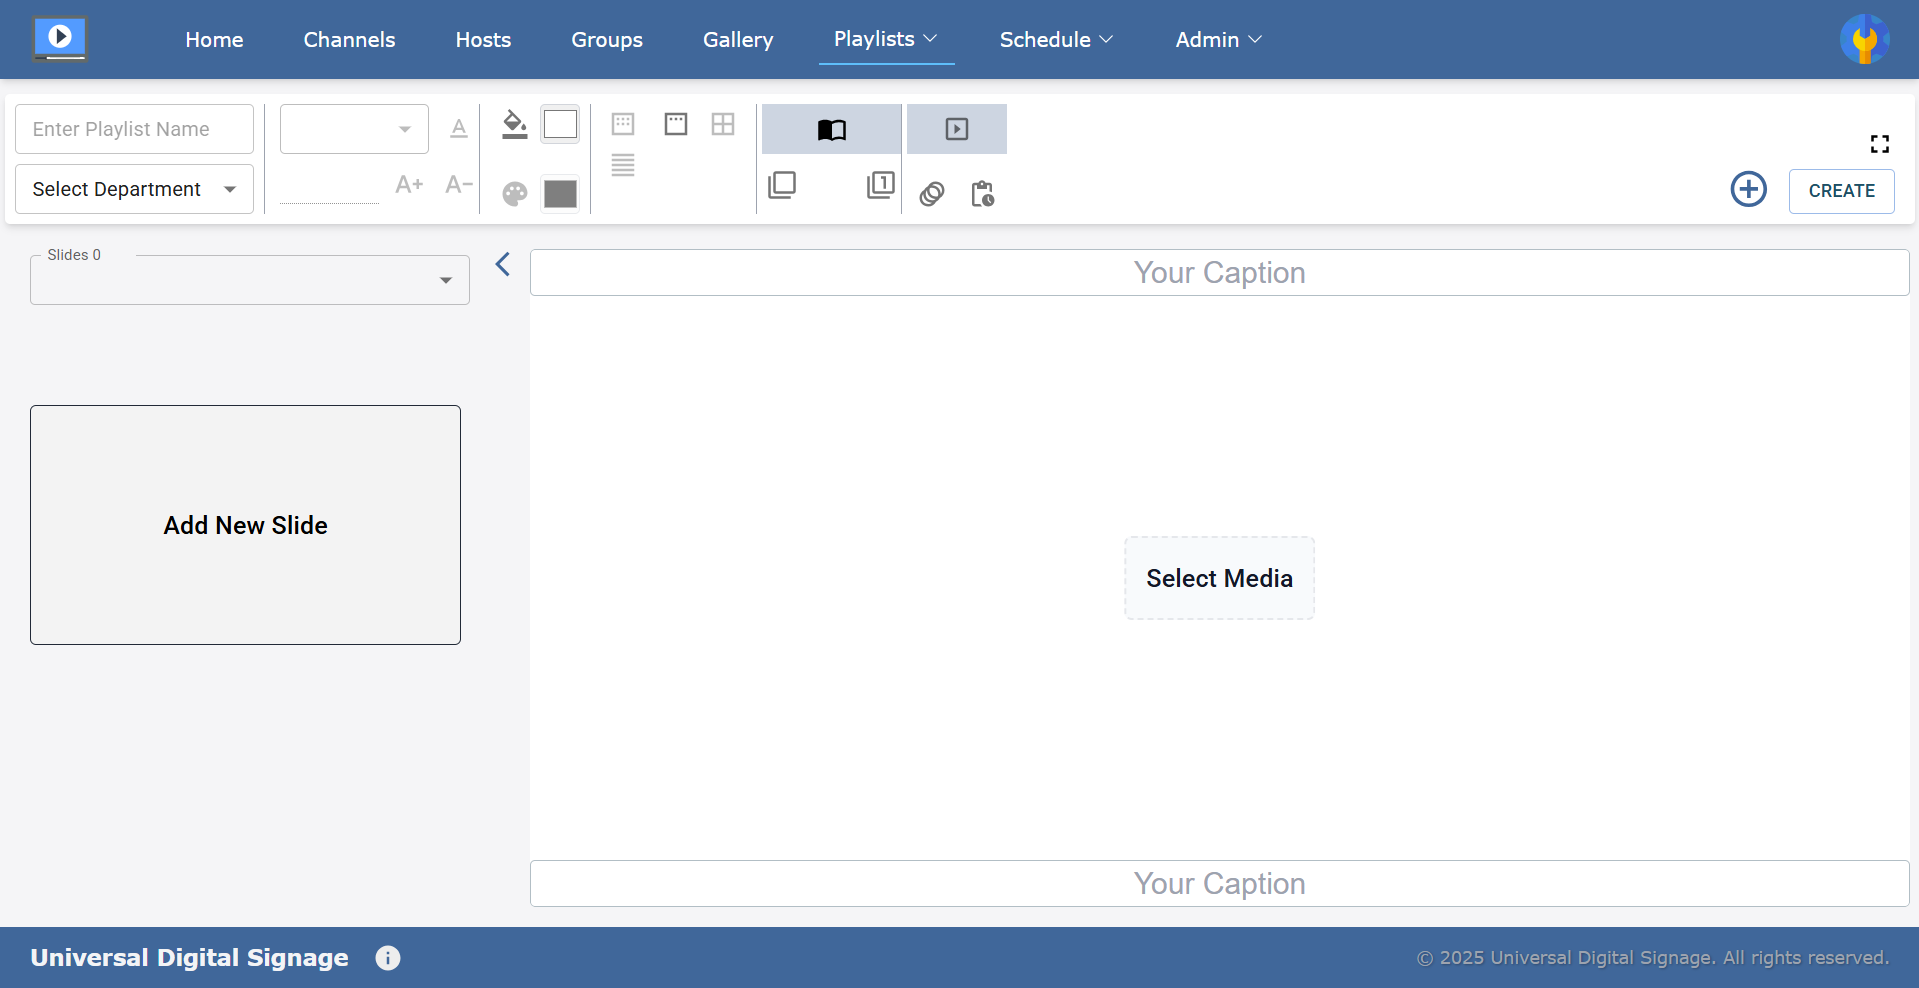The image size is (1919, 988).
Task: Click the paint bucket fill icon
Action: tap(514, 125)
